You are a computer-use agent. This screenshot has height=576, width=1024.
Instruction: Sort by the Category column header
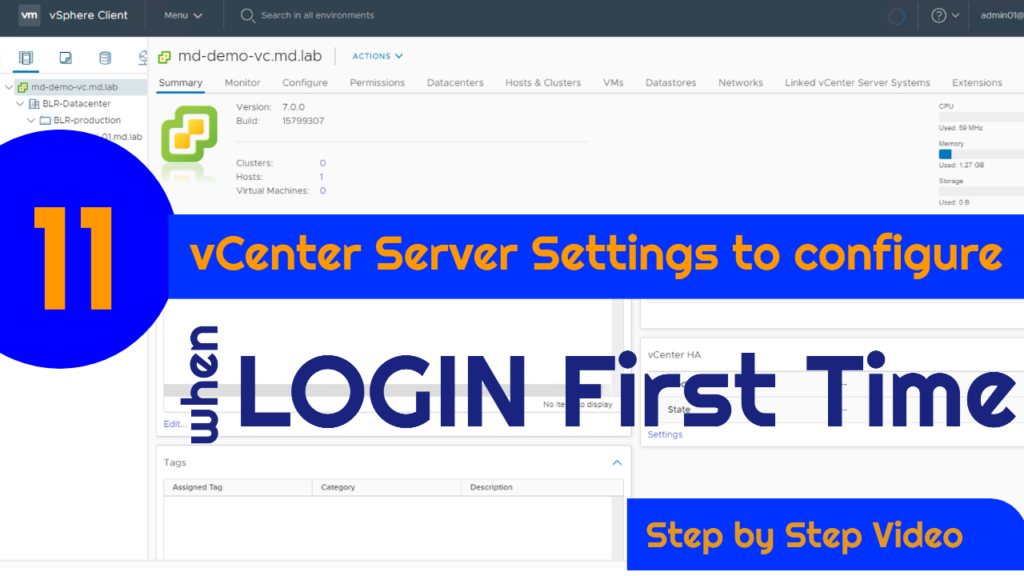pyautogui.click(x=387, y=487)
